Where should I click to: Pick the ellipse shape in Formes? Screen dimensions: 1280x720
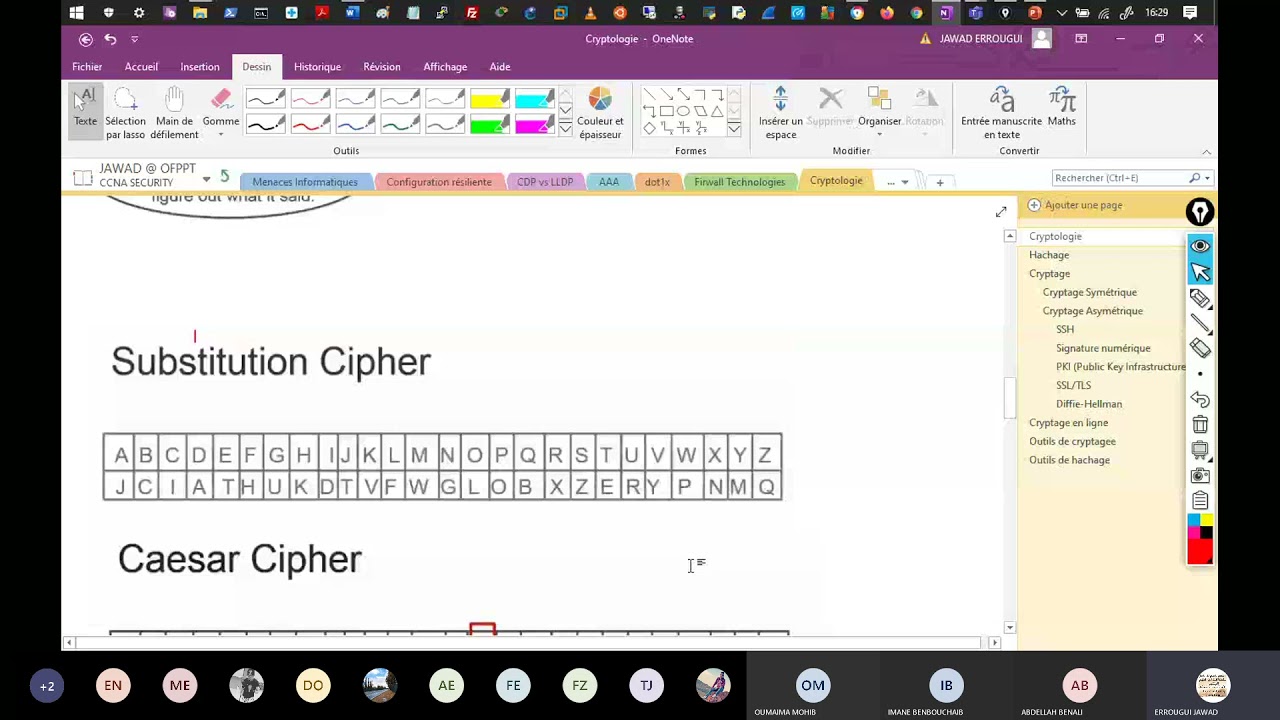click(683, 111)
